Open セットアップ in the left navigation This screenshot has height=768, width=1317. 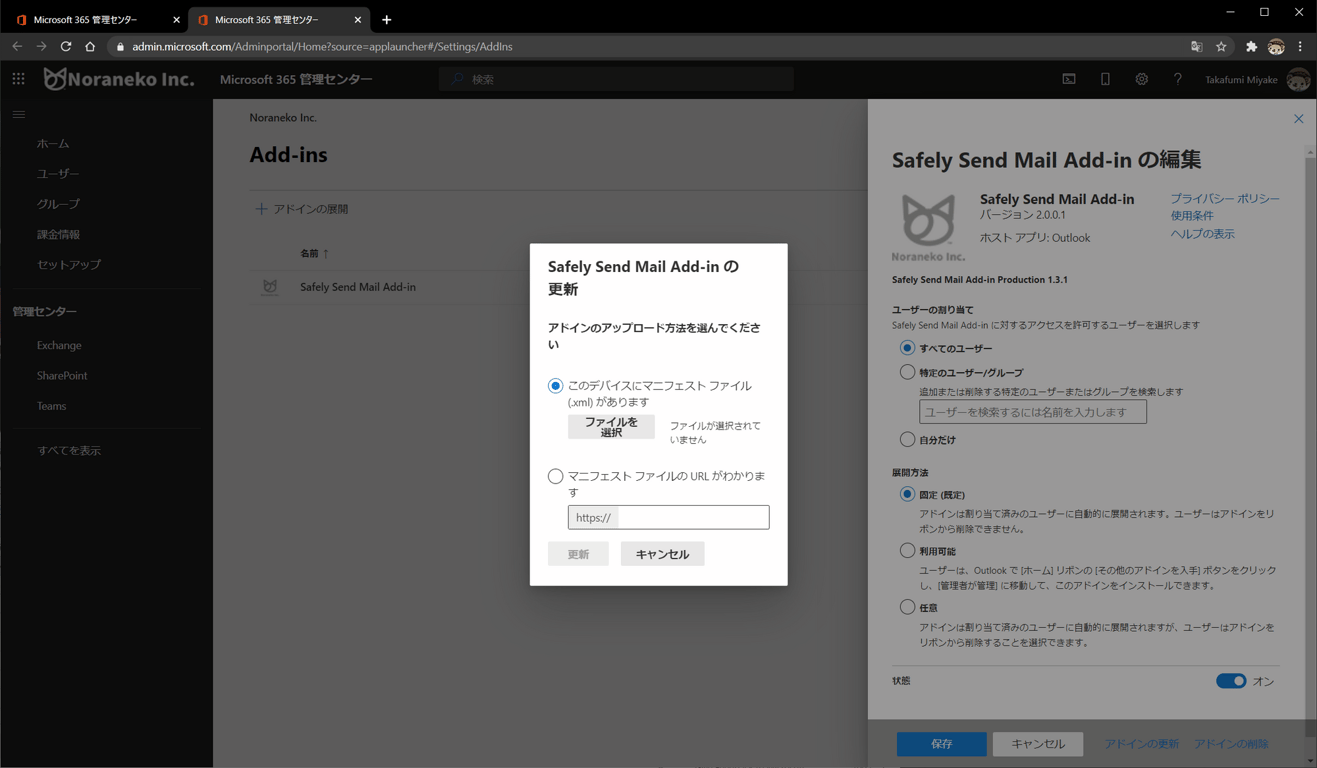pyautogui.click(x=69, y=265)
